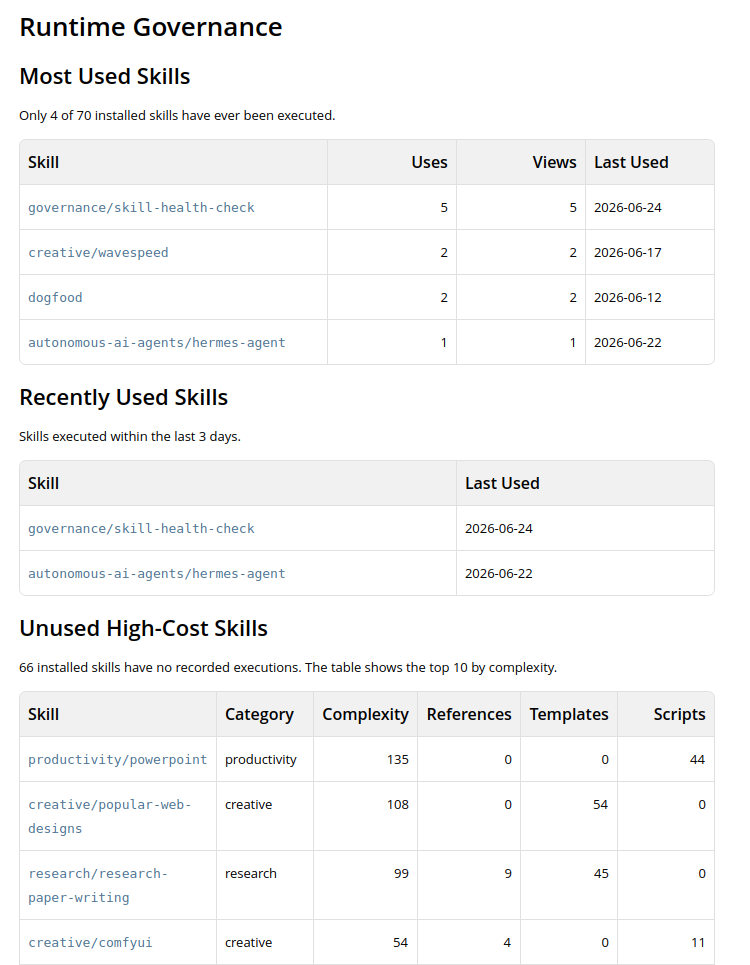Click governance/skill-health-check in Recently Used Skills table
The width and height of the screenshot is (750, 965).
coord(141,529)
